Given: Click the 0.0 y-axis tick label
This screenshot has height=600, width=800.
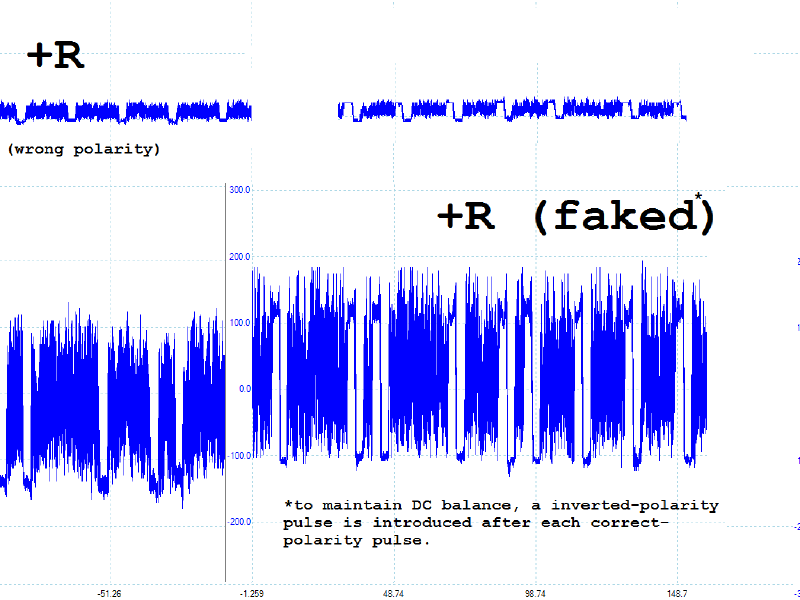Looking at the screenshot, I should (x=244, y=389).
